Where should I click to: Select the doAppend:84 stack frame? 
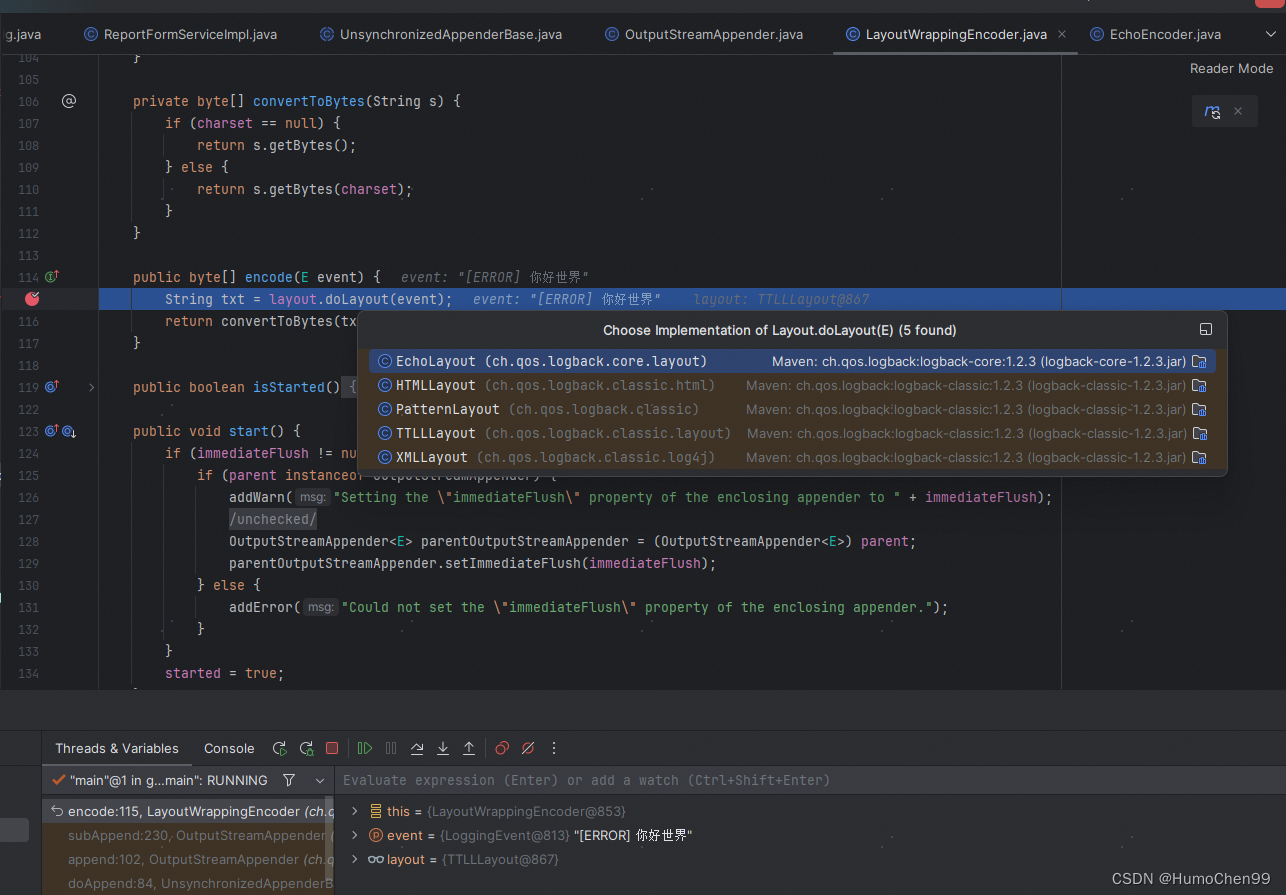(x=188, y=883)
